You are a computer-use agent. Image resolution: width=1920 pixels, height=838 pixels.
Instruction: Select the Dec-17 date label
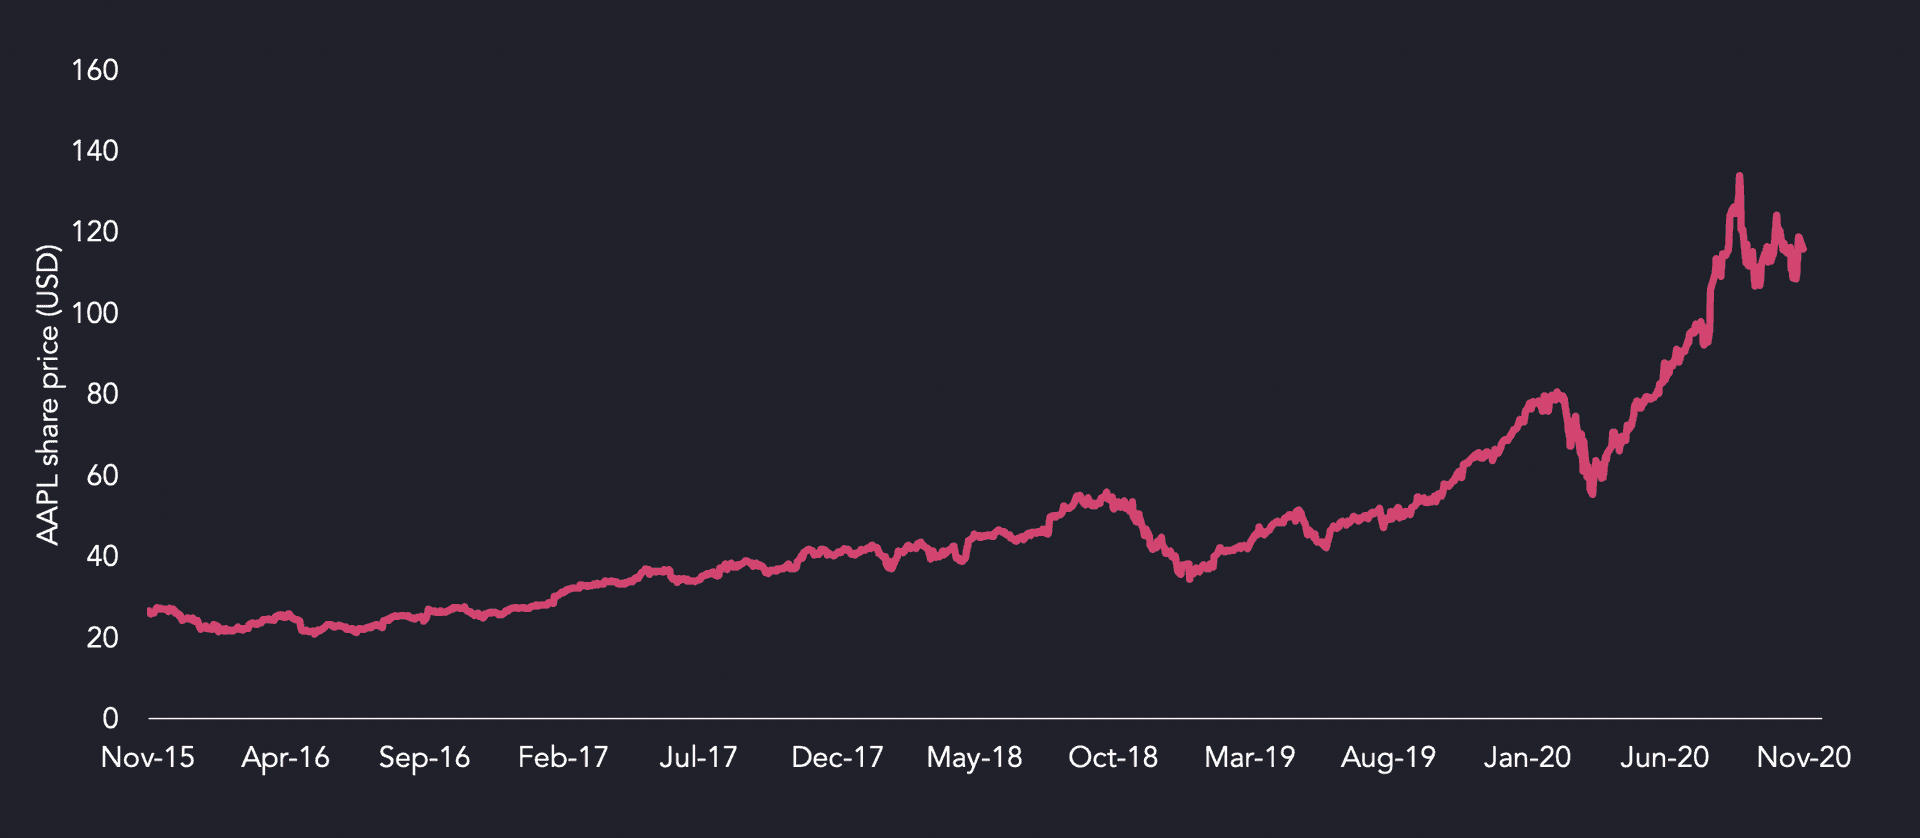pos(837,758)
